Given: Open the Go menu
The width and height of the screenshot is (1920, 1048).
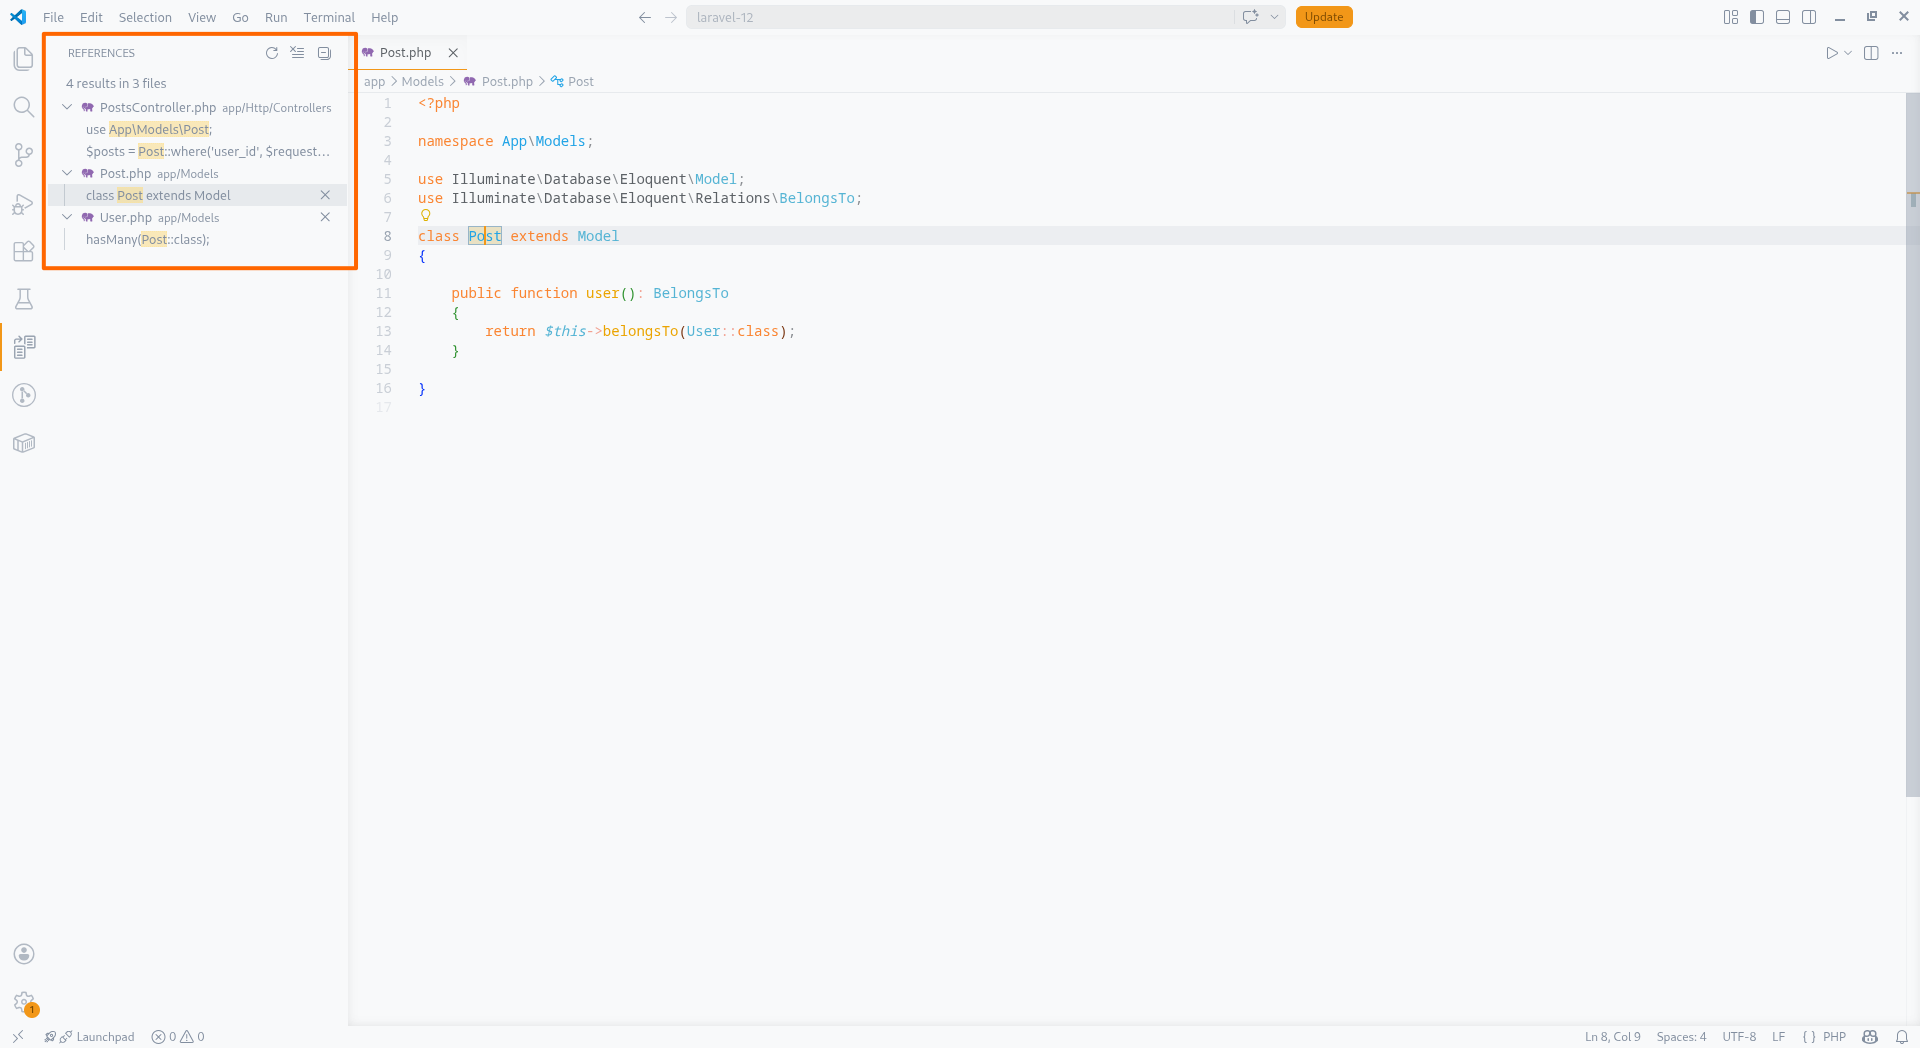Looking at the screenshot, I should [x=240, y=17].
